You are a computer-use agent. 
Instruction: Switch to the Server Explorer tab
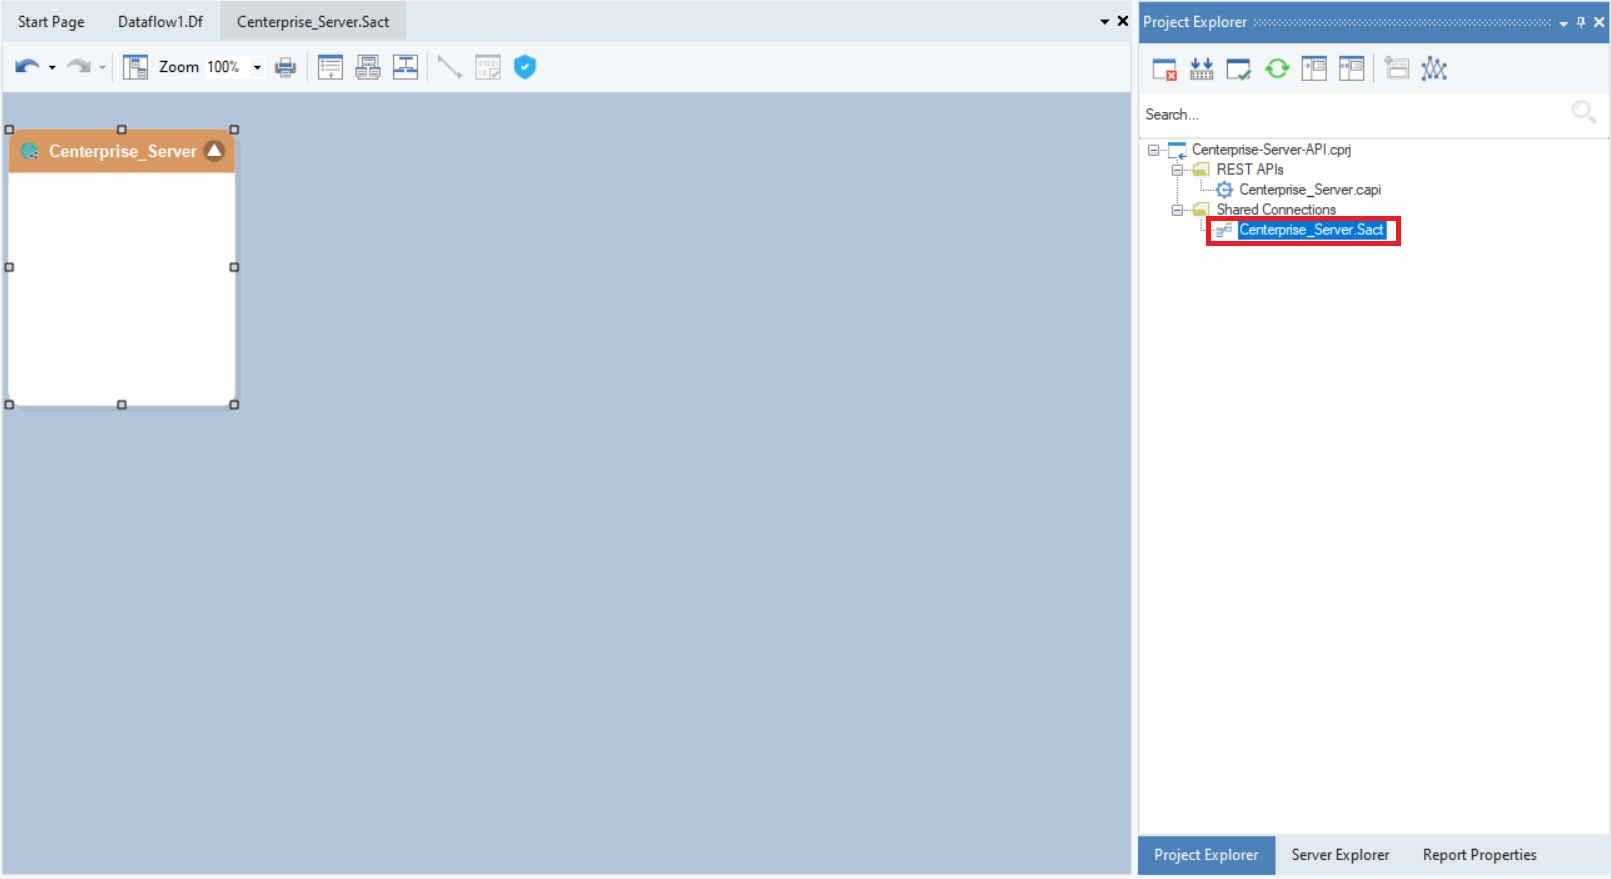click(1340, 855)
